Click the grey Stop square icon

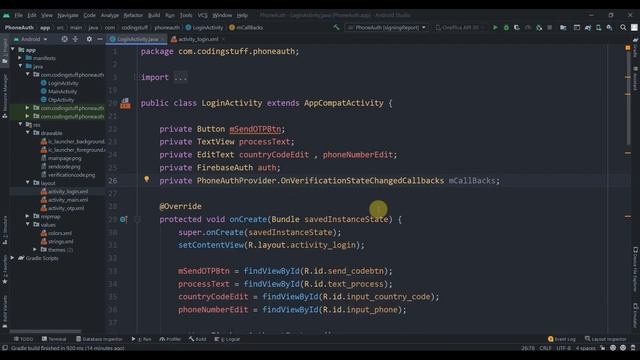pyautogui.click(x=550, y=27)
